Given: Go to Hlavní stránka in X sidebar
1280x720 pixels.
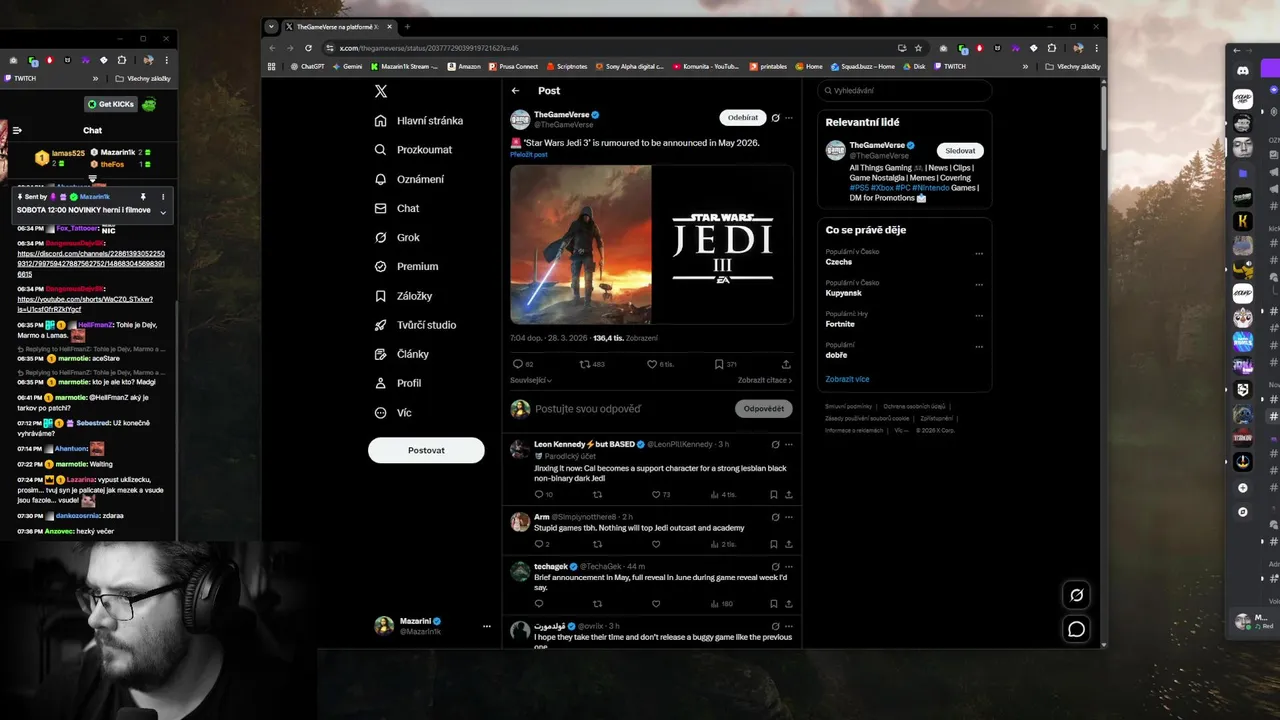Looking at the screenshot, I should coord(418,121).
